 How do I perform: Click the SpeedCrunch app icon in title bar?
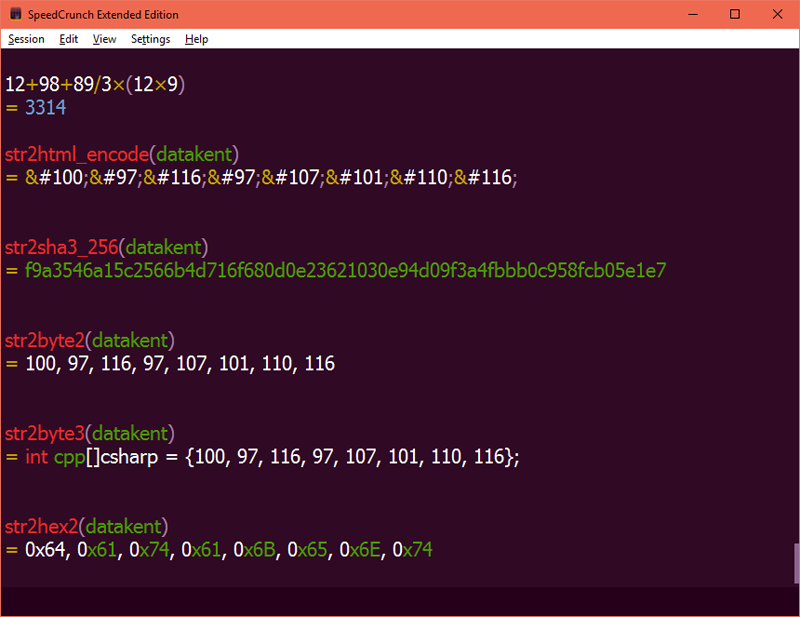(x=16, y=14)
